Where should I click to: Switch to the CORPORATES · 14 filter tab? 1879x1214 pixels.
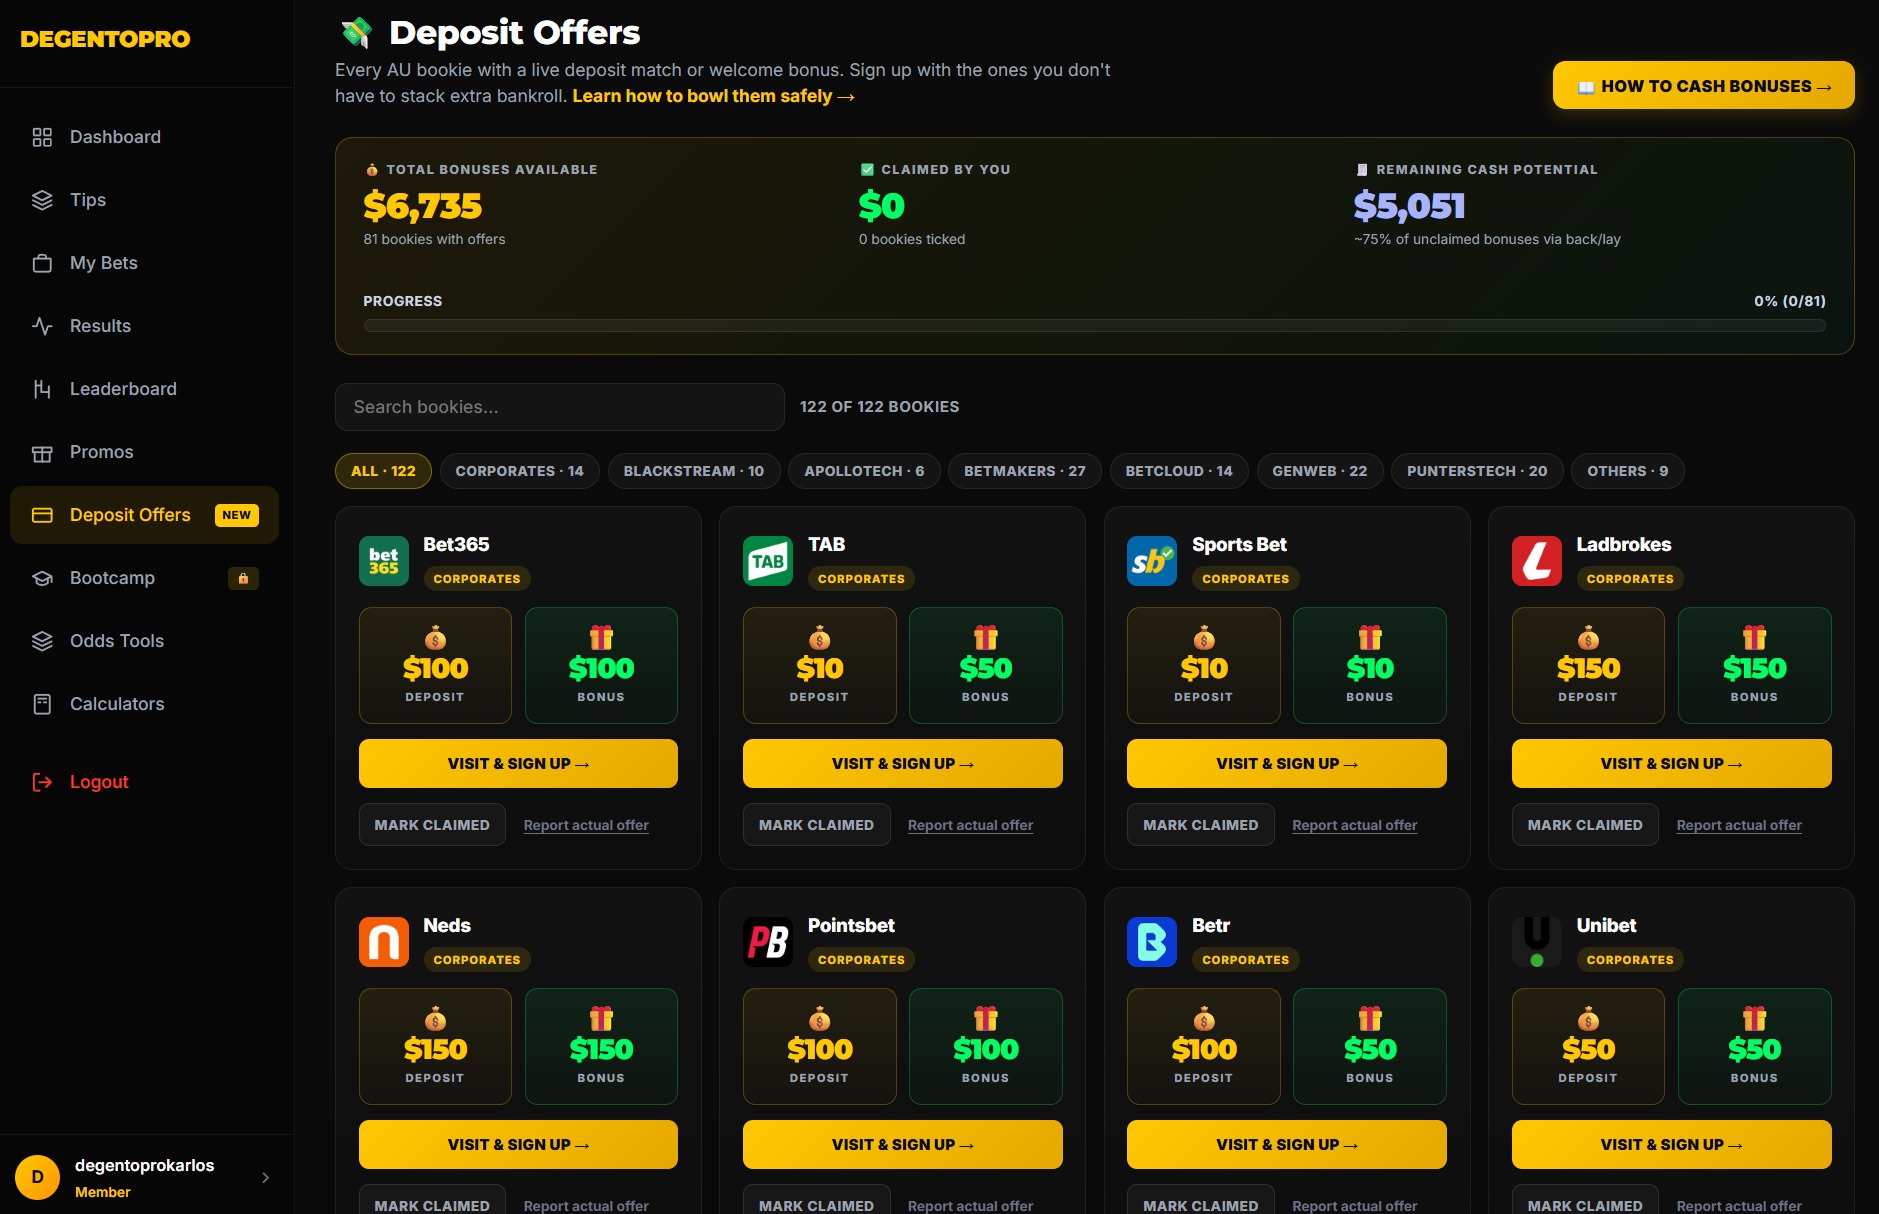coord(519,471)
